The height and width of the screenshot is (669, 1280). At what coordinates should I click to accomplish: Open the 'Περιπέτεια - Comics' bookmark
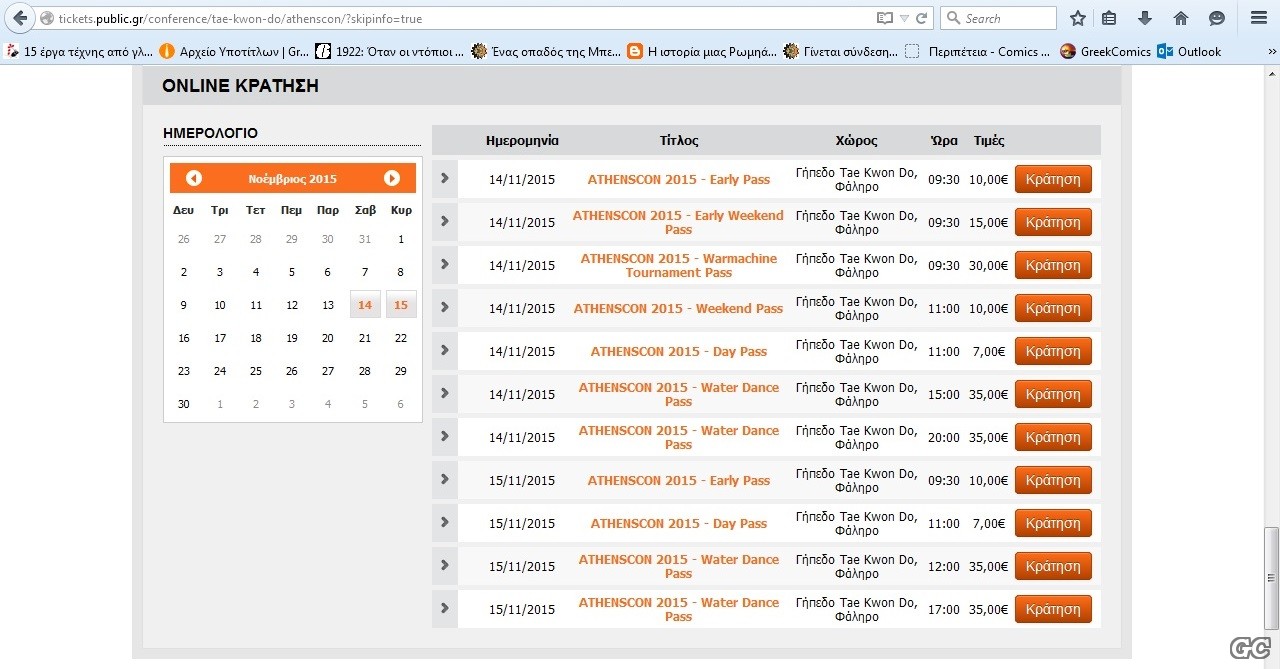coord(978,51)
